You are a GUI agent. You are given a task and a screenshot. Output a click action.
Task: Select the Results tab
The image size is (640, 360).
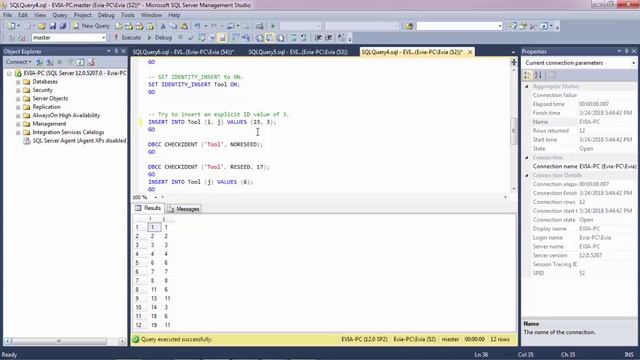tap(148, 208)
